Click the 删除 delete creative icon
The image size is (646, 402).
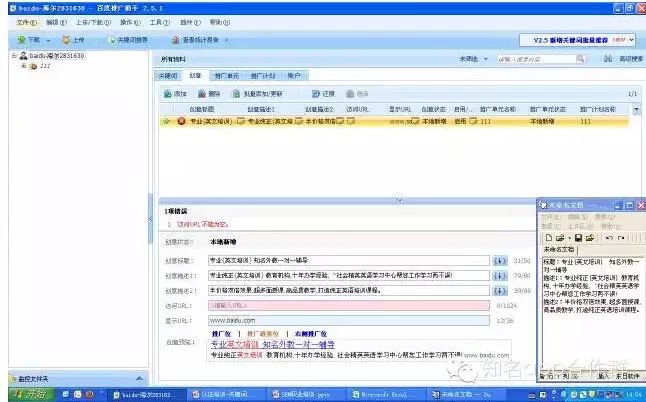point(201,94)
